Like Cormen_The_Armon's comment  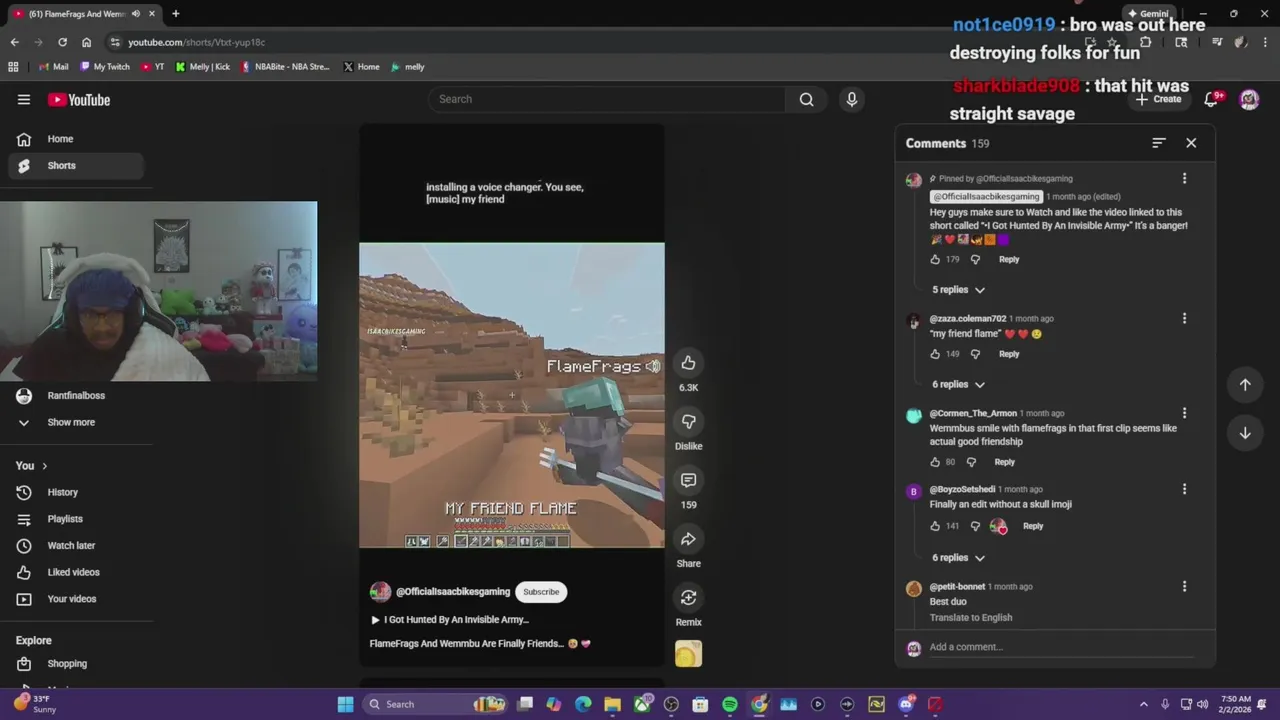click(935, 462)
